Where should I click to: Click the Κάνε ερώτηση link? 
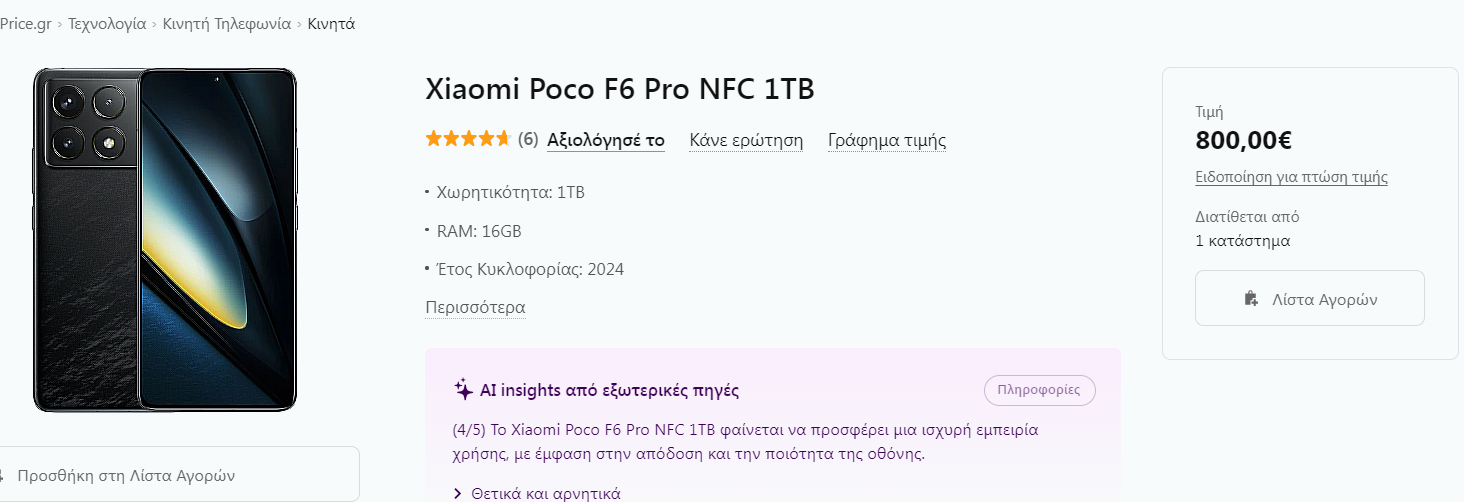coord(746,140)
